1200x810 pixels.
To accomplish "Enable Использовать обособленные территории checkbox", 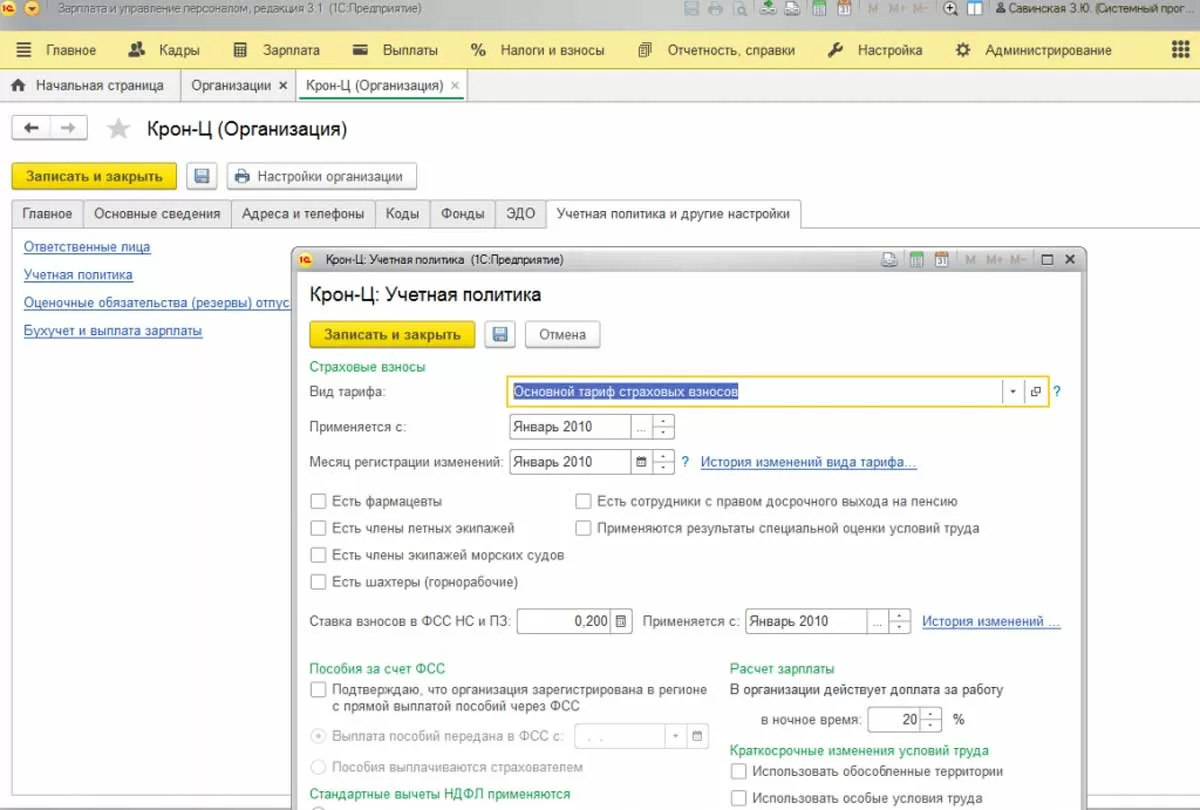I will click(x=739, y=771).
